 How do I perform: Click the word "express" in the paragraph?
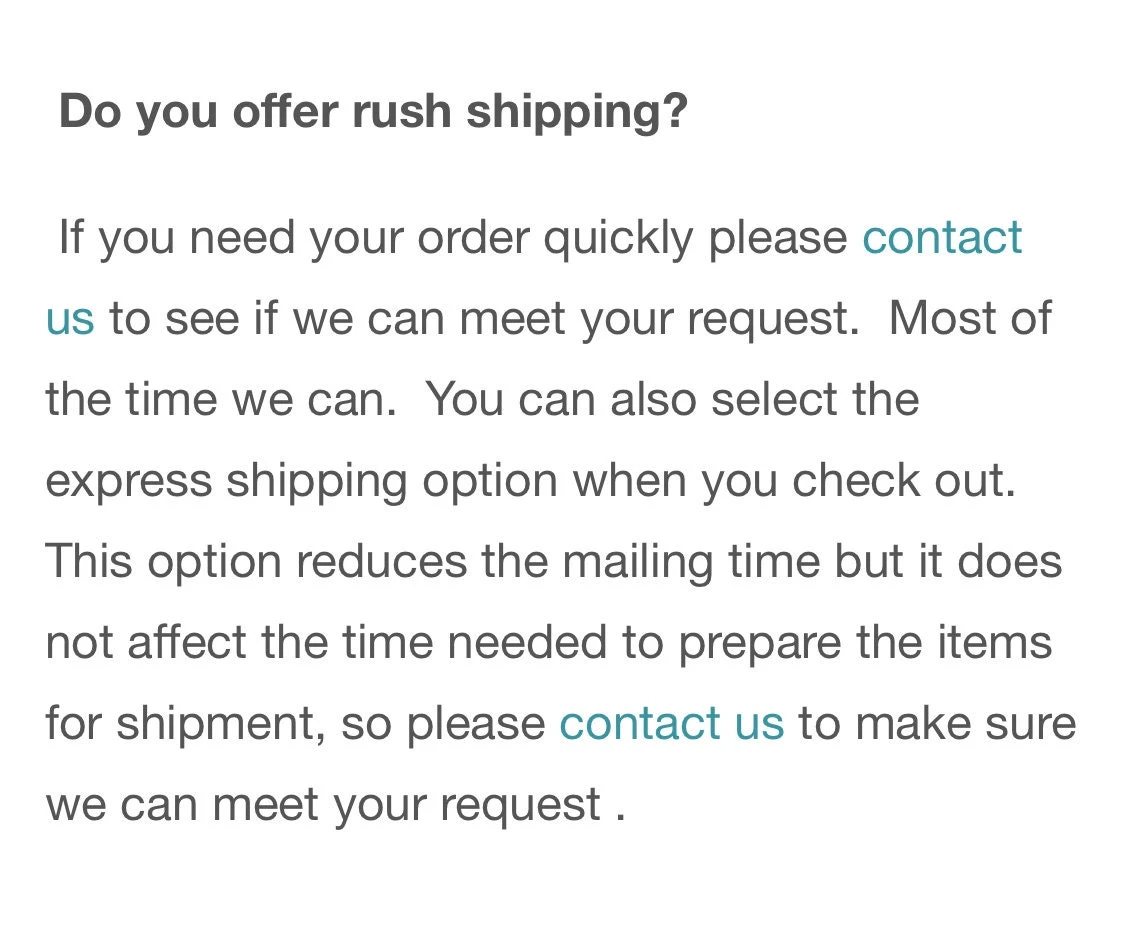tap(128, 482)
